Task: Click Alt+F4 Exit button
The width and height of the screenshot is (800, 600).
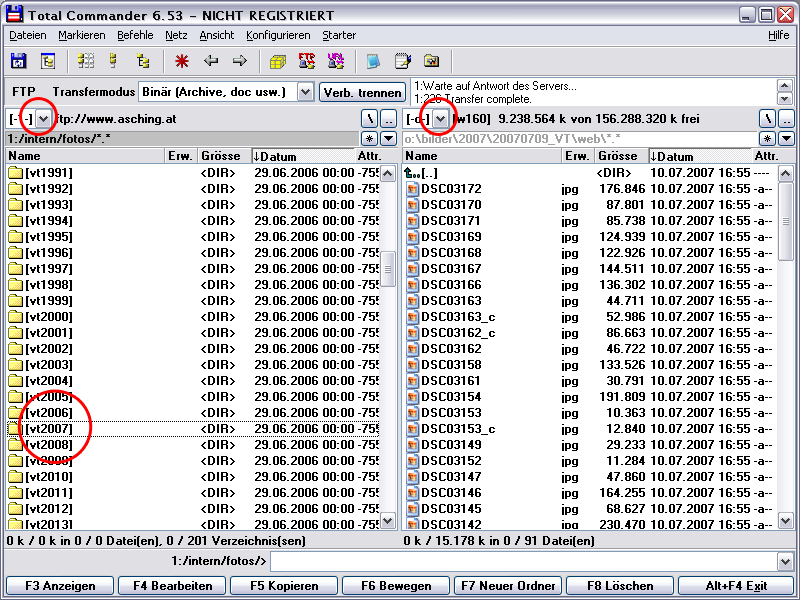Action: [736, 586]
